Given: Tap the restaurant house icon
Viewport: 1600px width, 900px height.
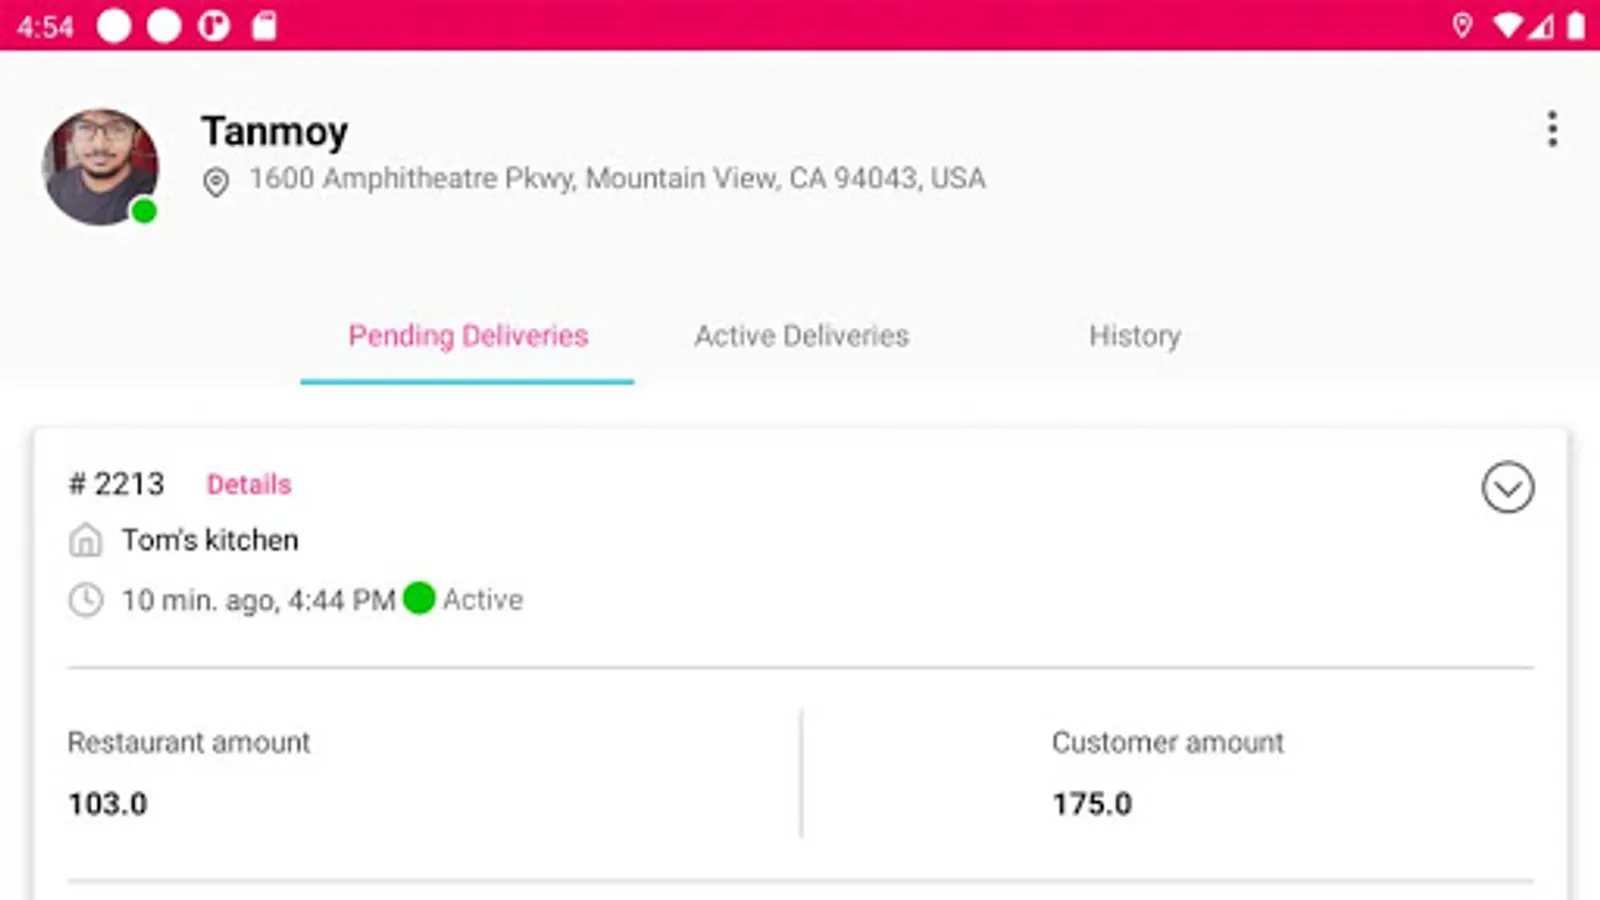Looking at the screenshot, I should (x=85, y=541).
